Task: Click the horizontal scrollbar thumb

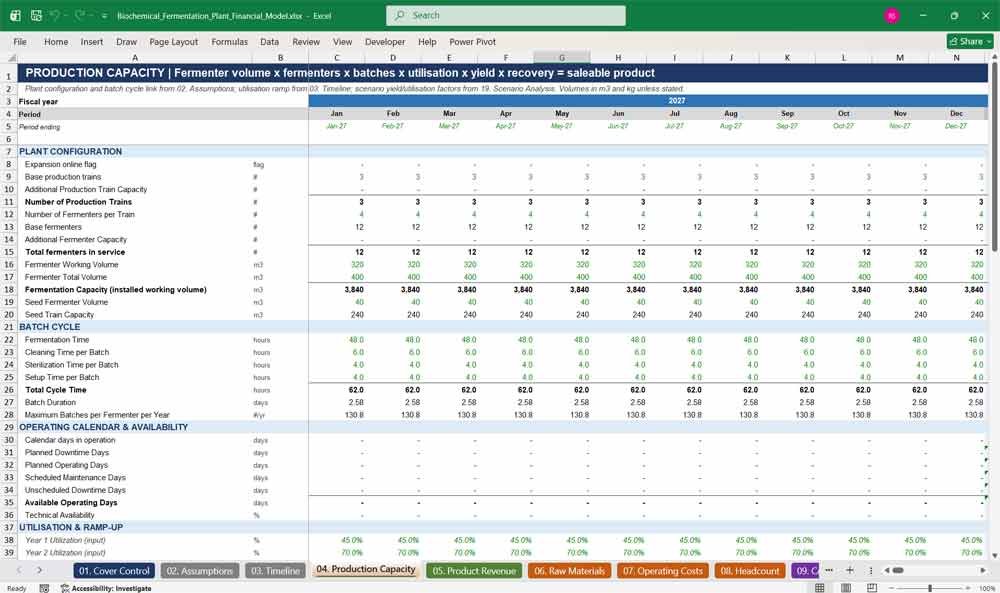Action: tap(897, 570)
